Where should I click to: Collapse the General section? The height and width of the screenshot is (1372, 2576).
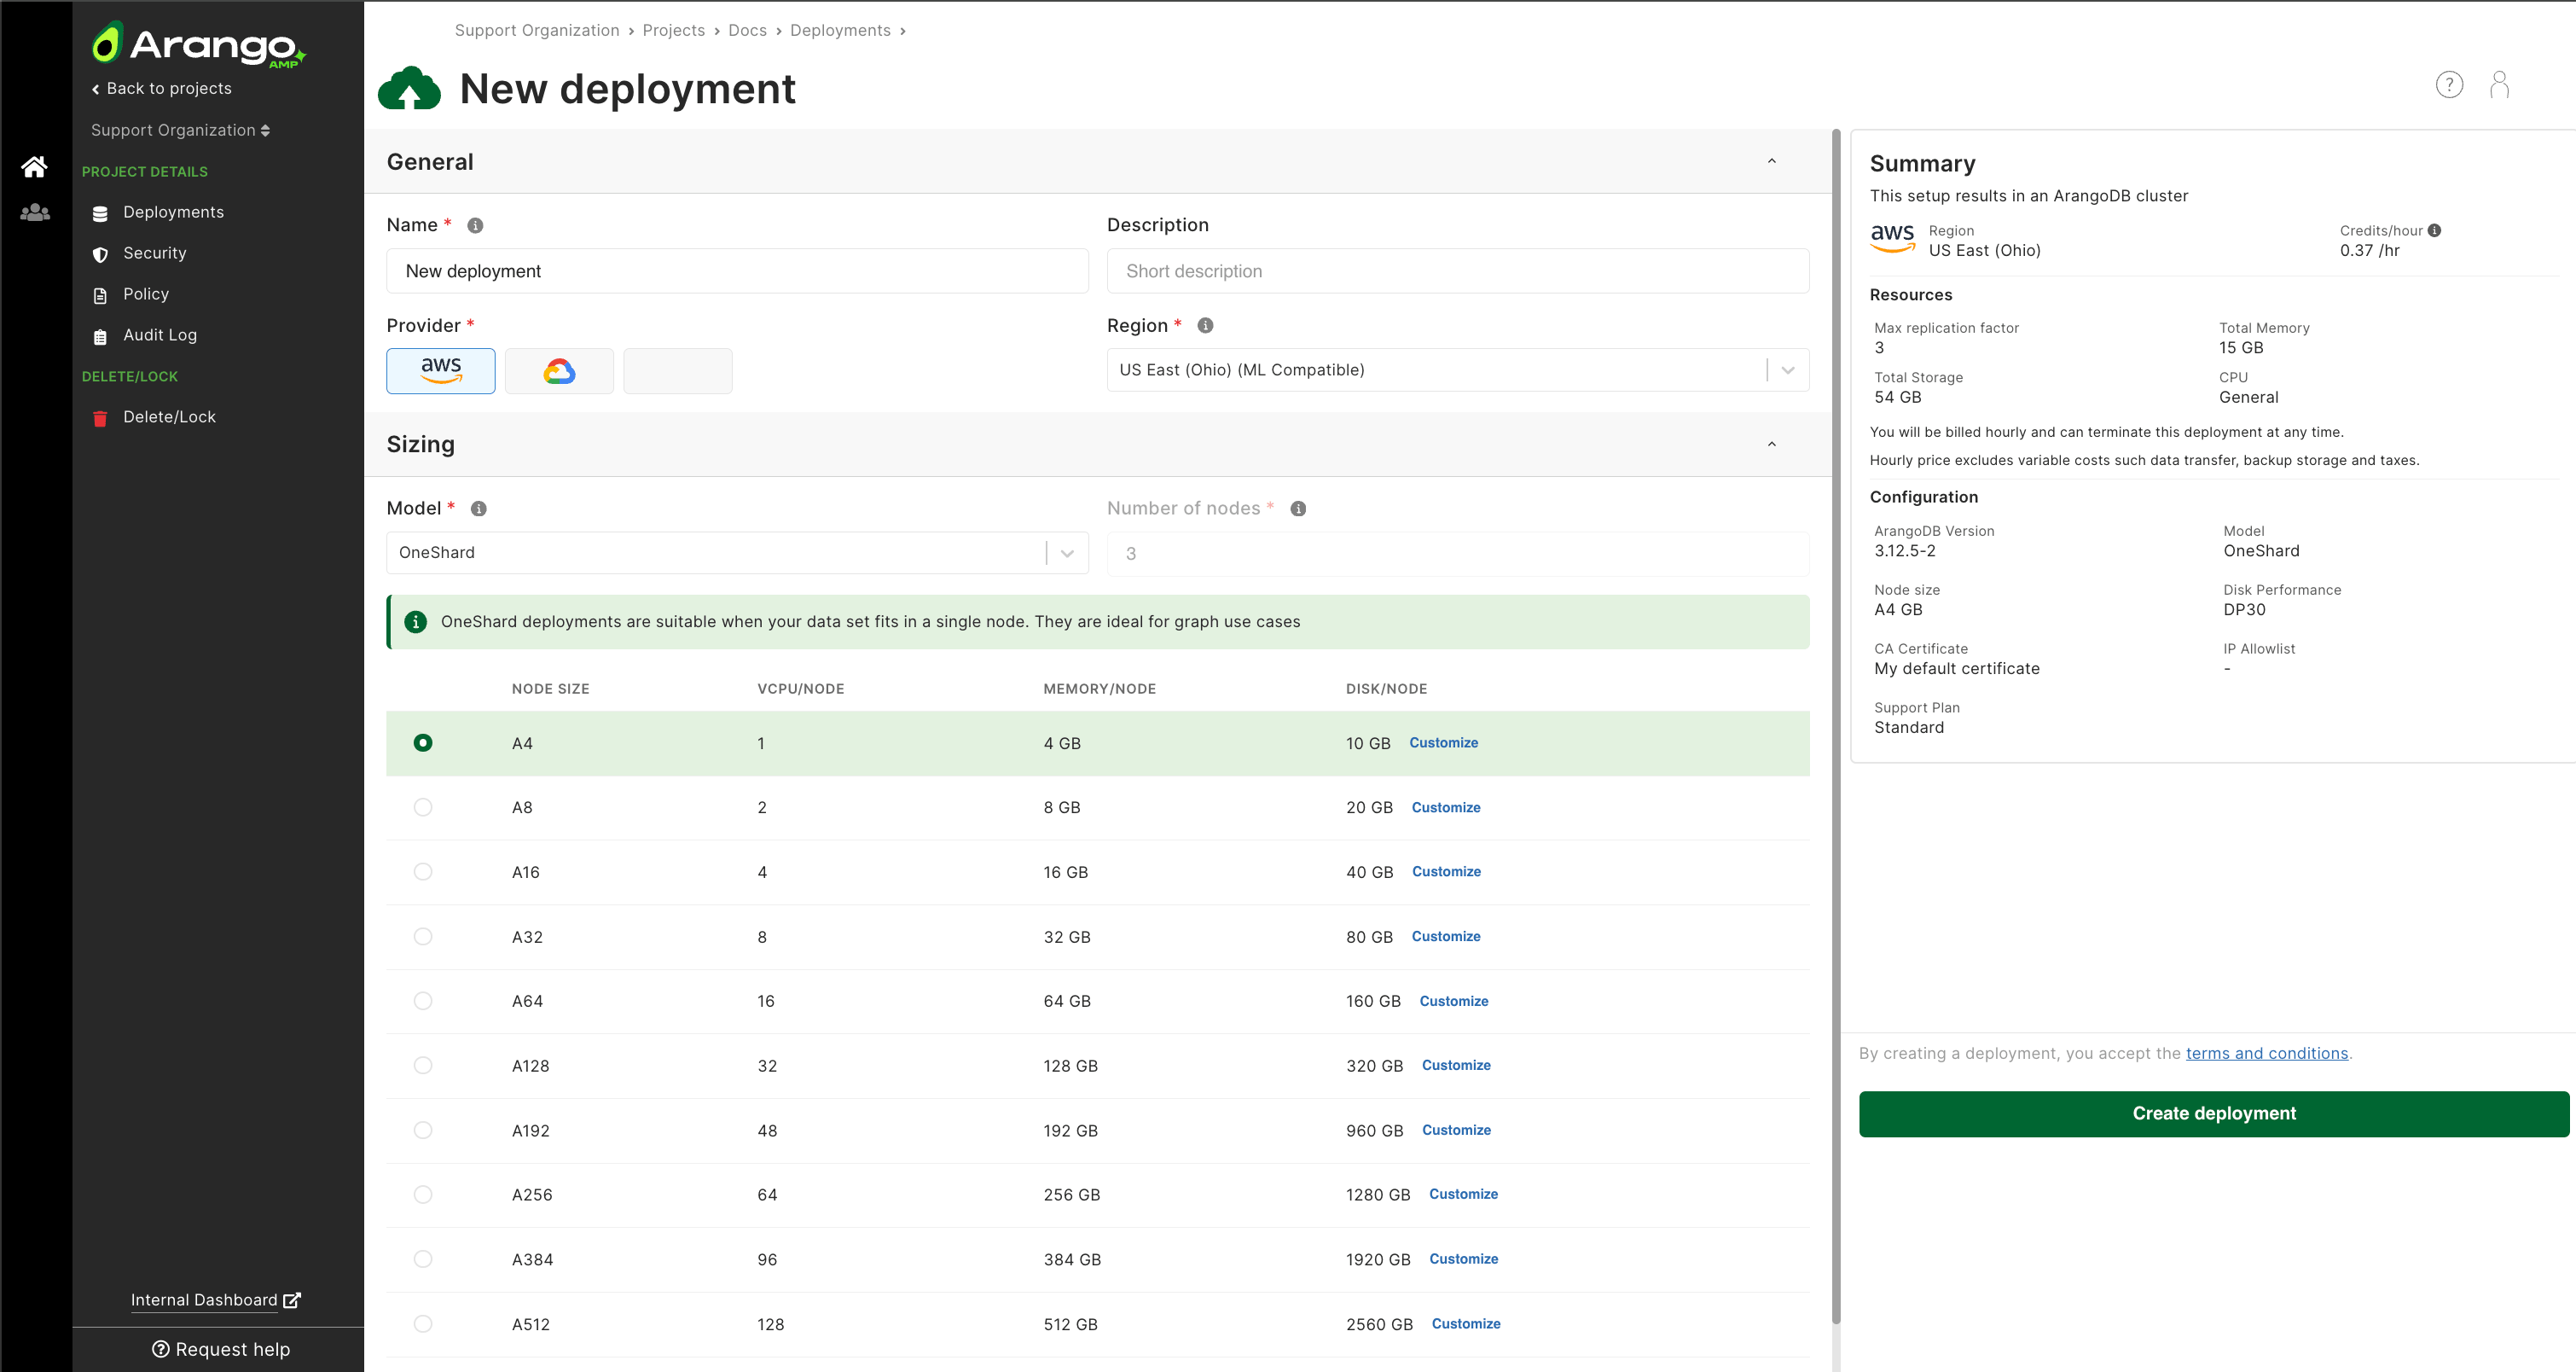click(1772, 161)
